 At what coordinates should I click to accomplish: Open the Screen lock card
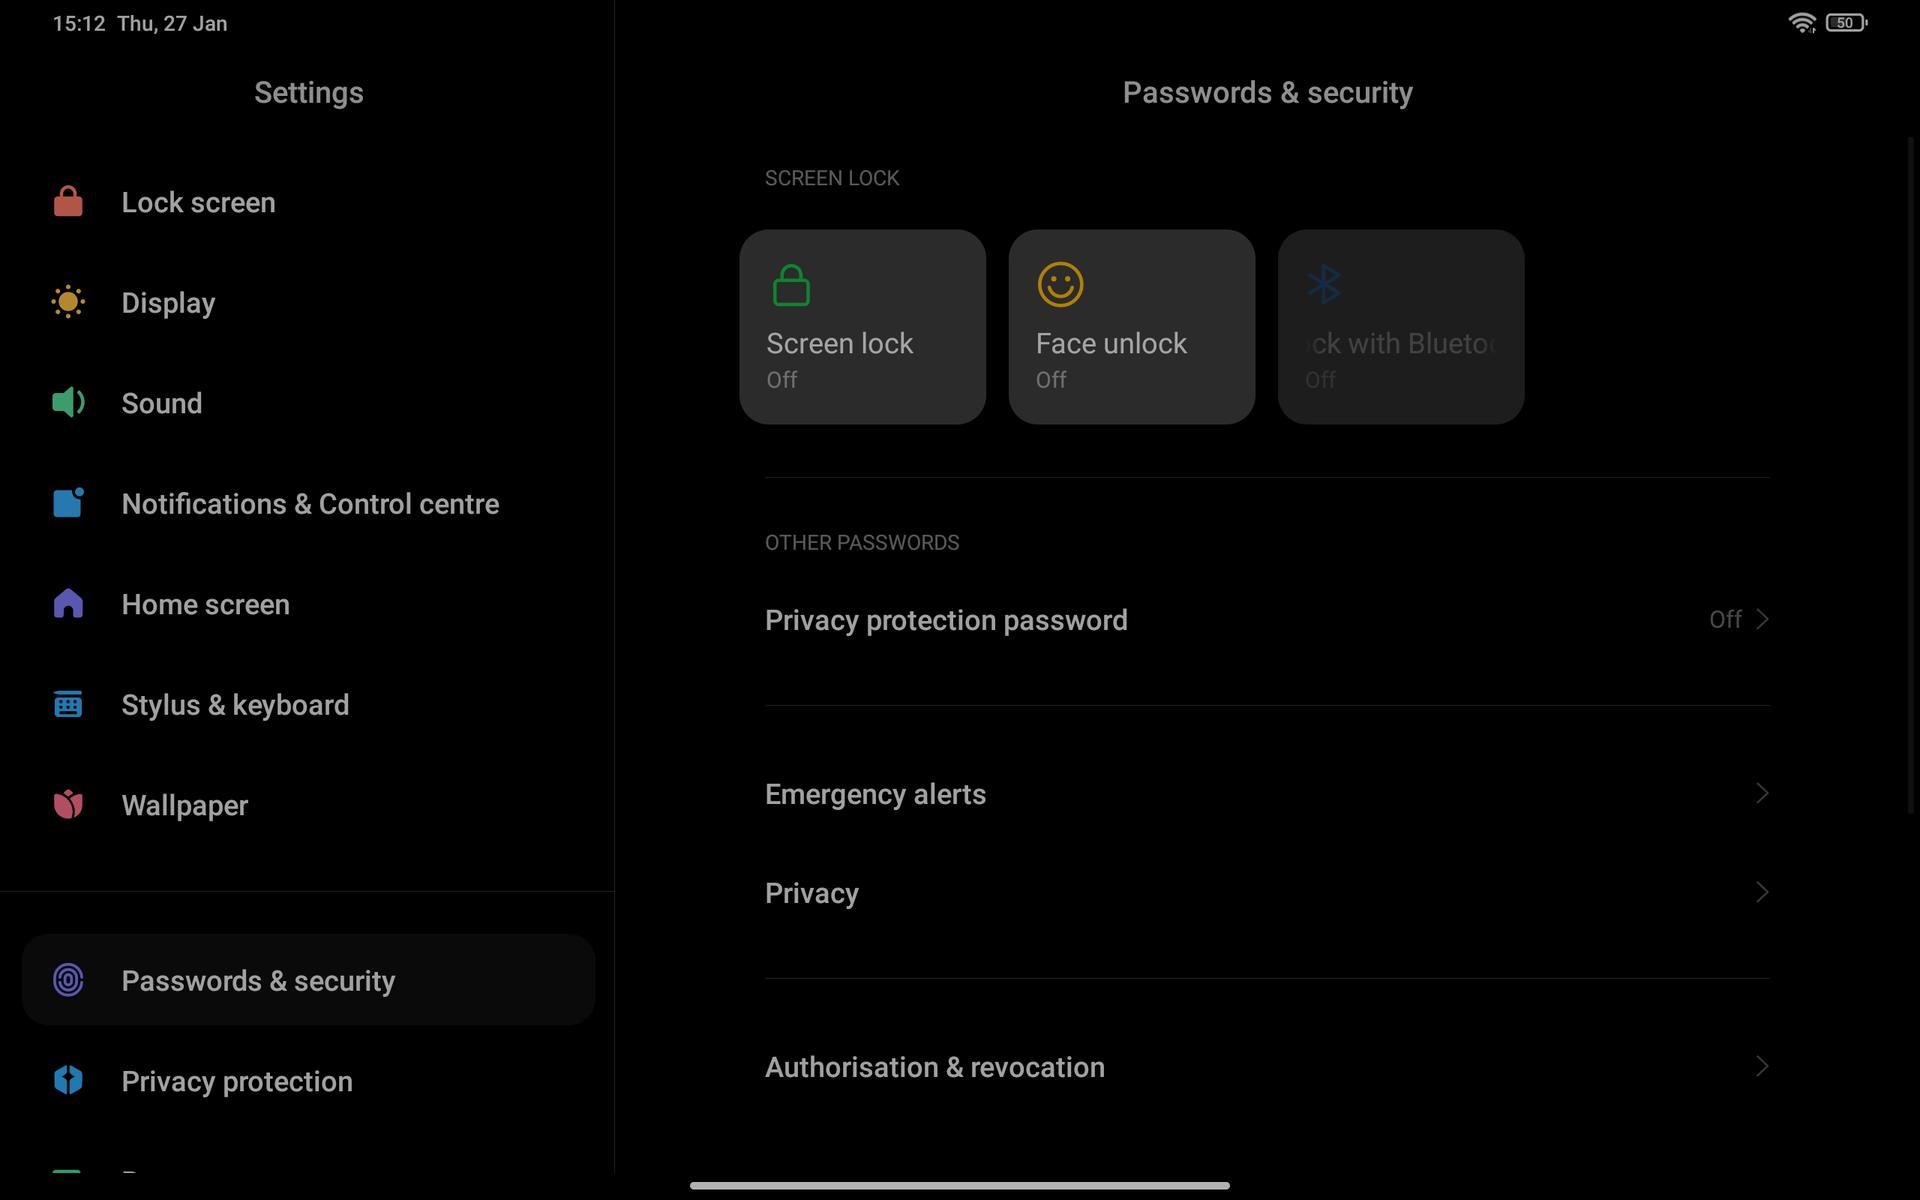[862, 327]
